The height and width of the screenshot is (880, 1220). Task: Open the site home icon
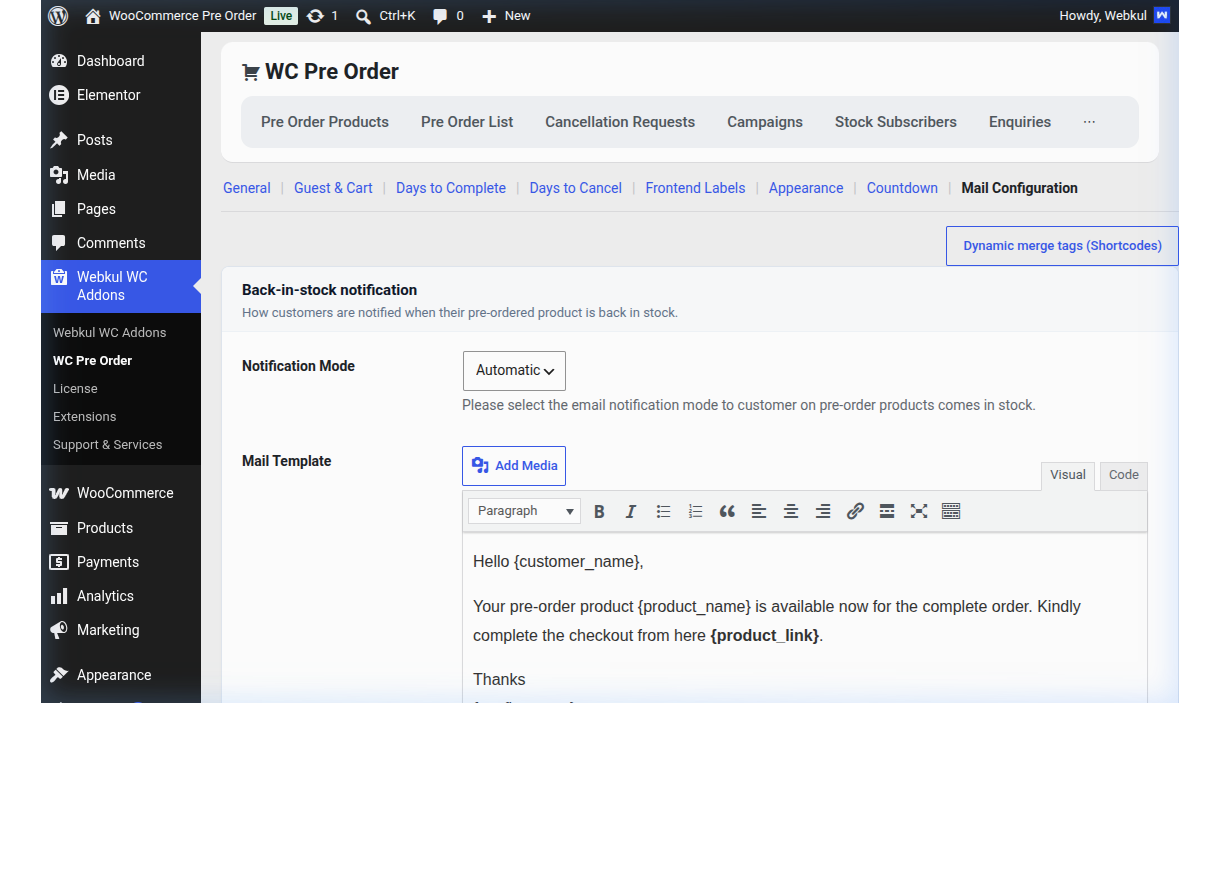(93, 16)
